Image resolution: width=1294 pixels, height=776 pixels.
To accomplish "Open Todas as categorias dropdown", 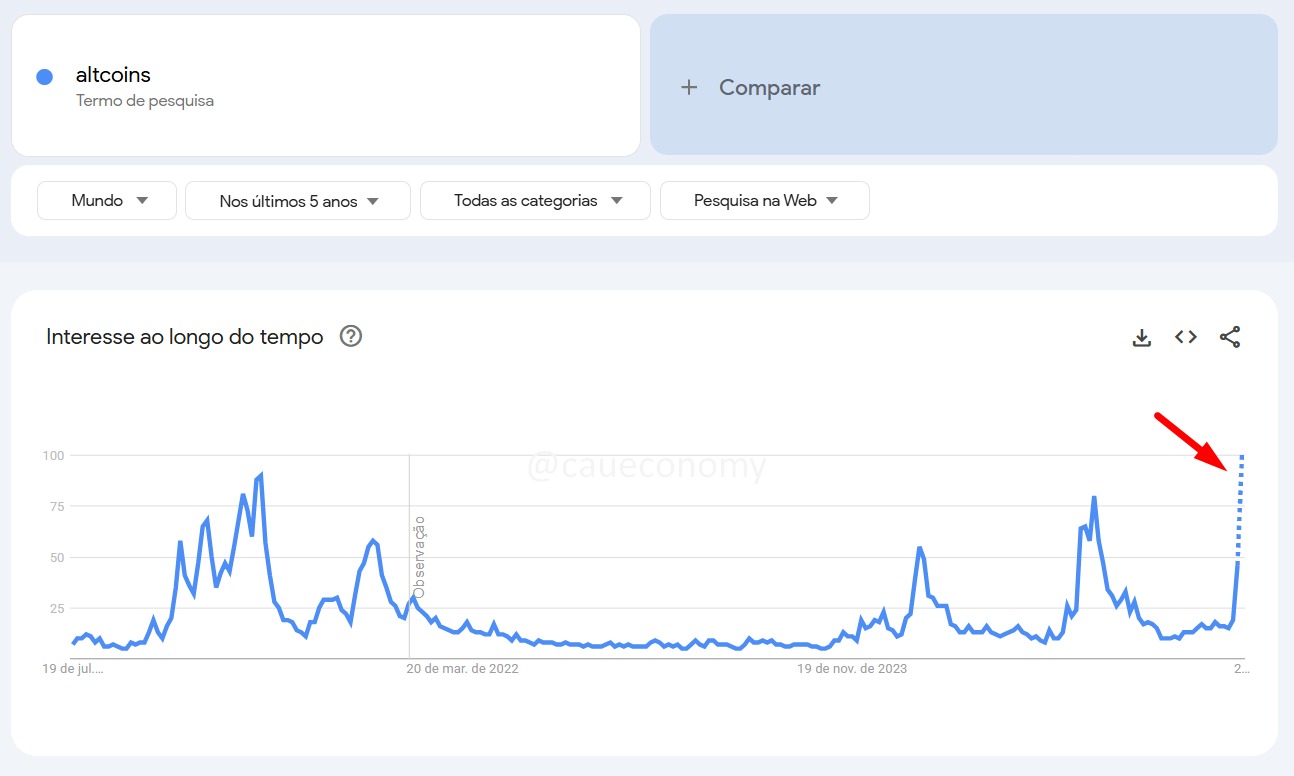I will pyautogui.click(x=535, y=200).
